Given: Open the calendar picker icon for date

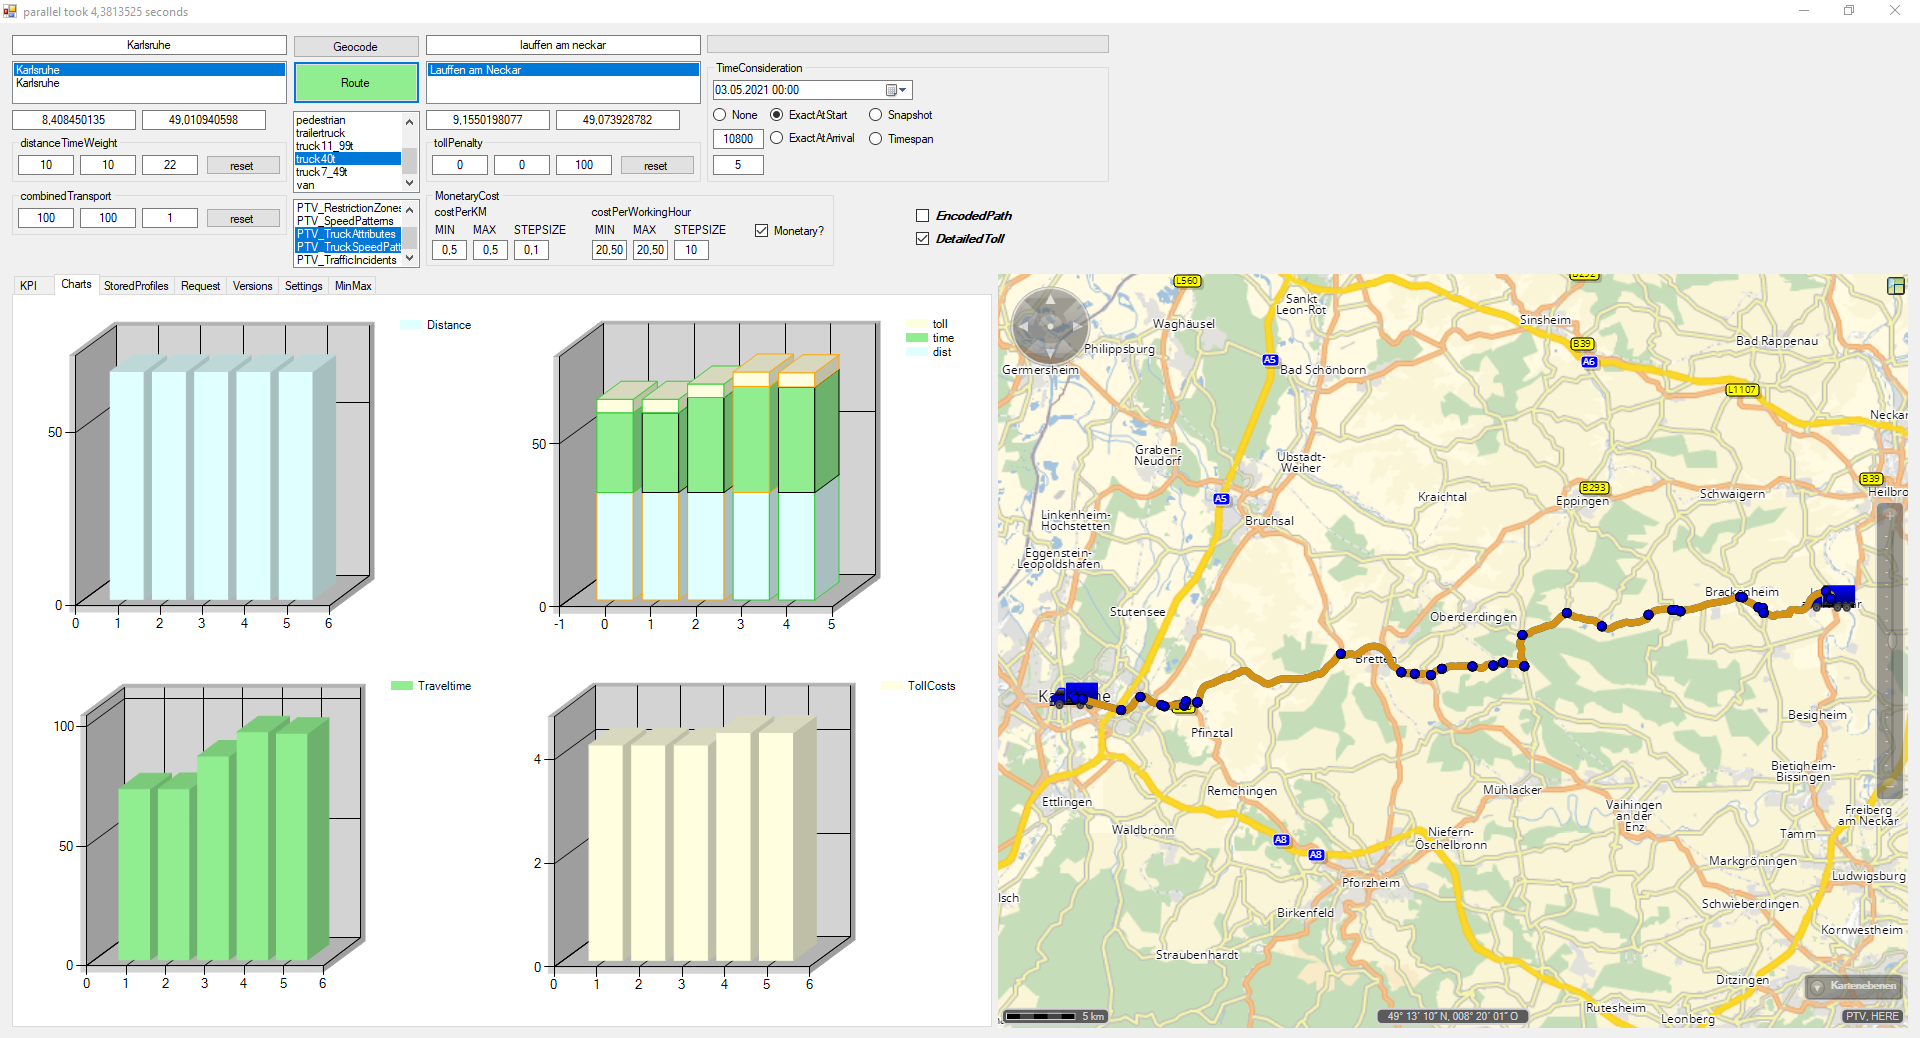Looking at the screenshot, I should pyautogui.click(x=892, y=90).
